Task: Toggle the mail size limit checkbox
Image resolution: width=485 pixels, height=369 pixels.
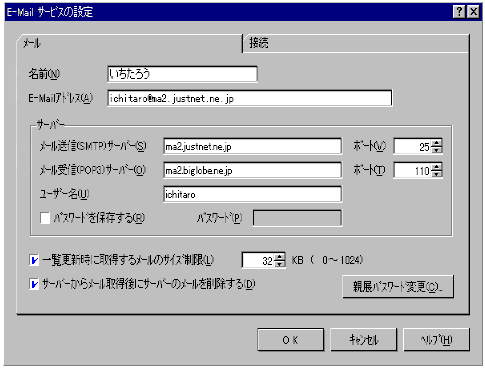Action: tap(34, 260)
